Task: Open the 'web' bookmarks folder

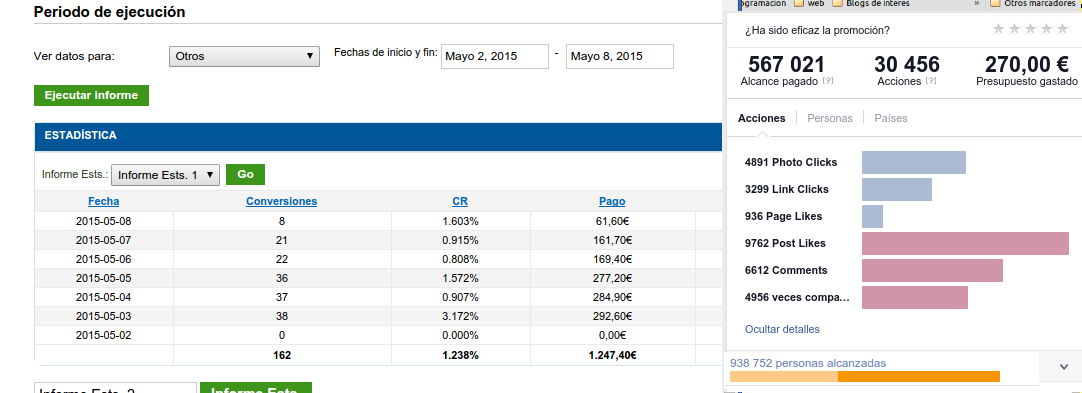Action: (x=809, y=3)
